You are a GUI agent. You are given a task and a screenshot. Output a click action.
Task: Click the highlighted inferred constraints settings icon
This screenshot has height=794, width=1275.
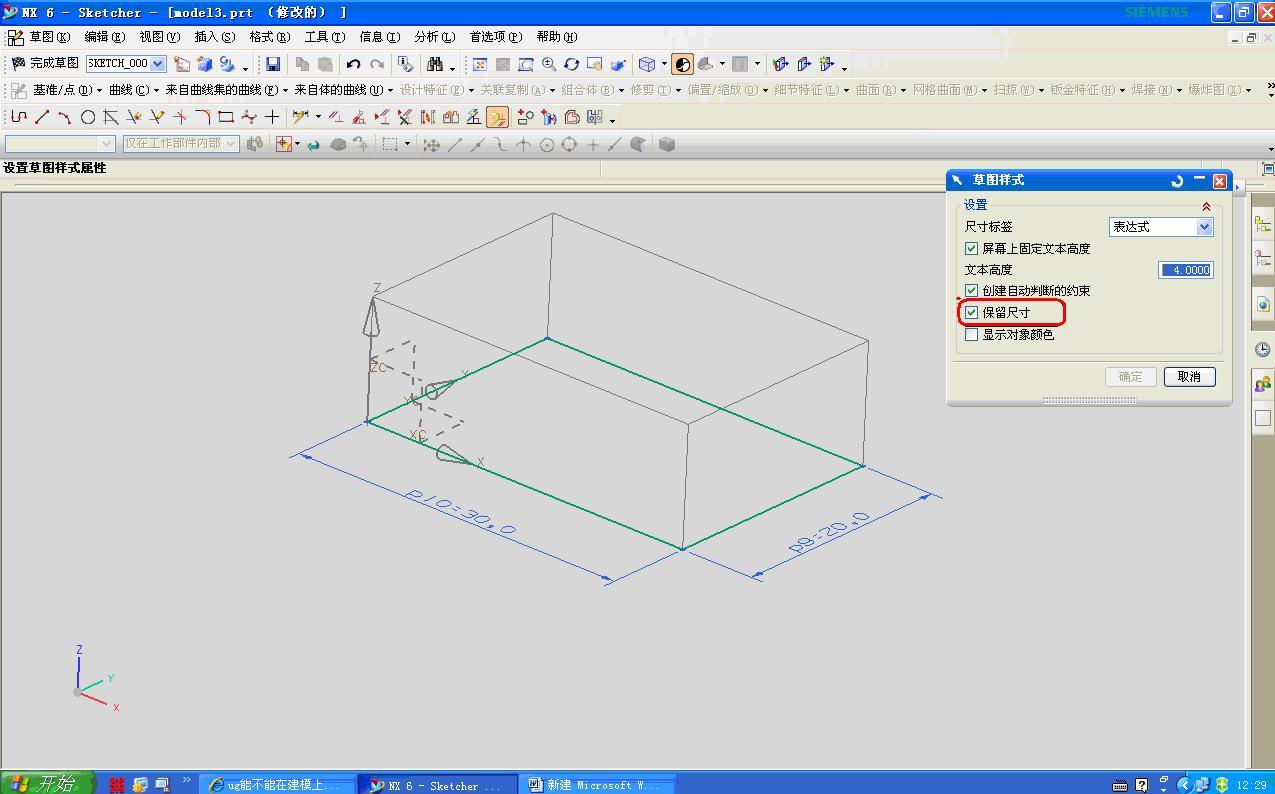coord(497,117)
